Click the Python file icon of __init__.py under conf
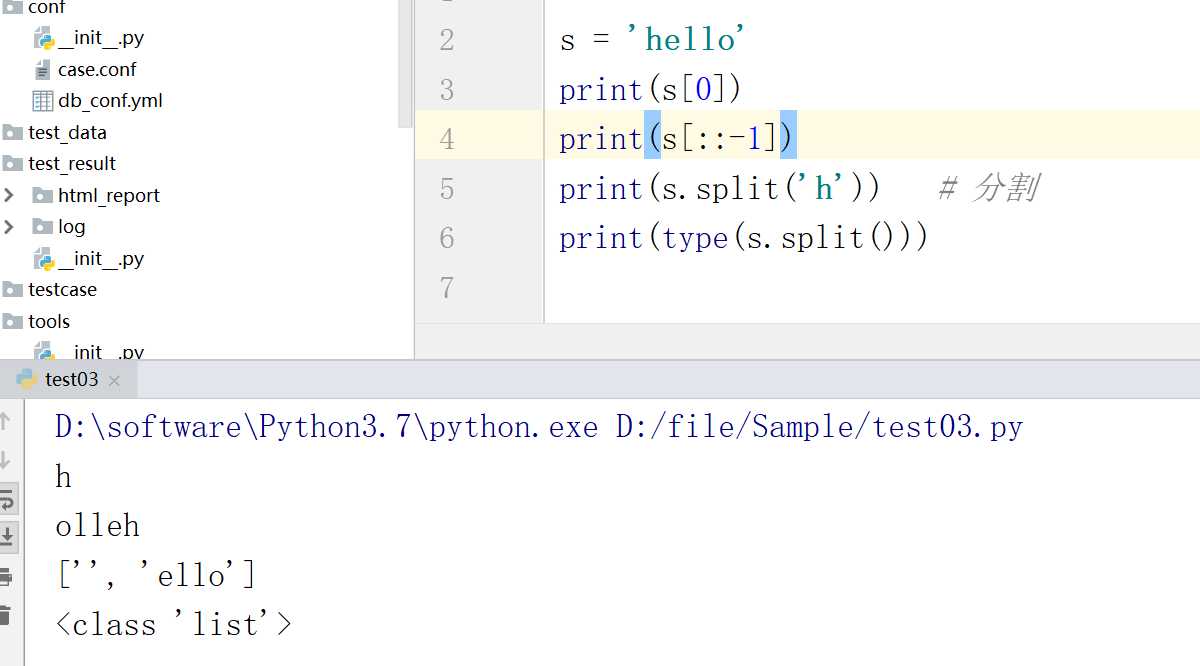1200x666 pixels. (43, 38)
